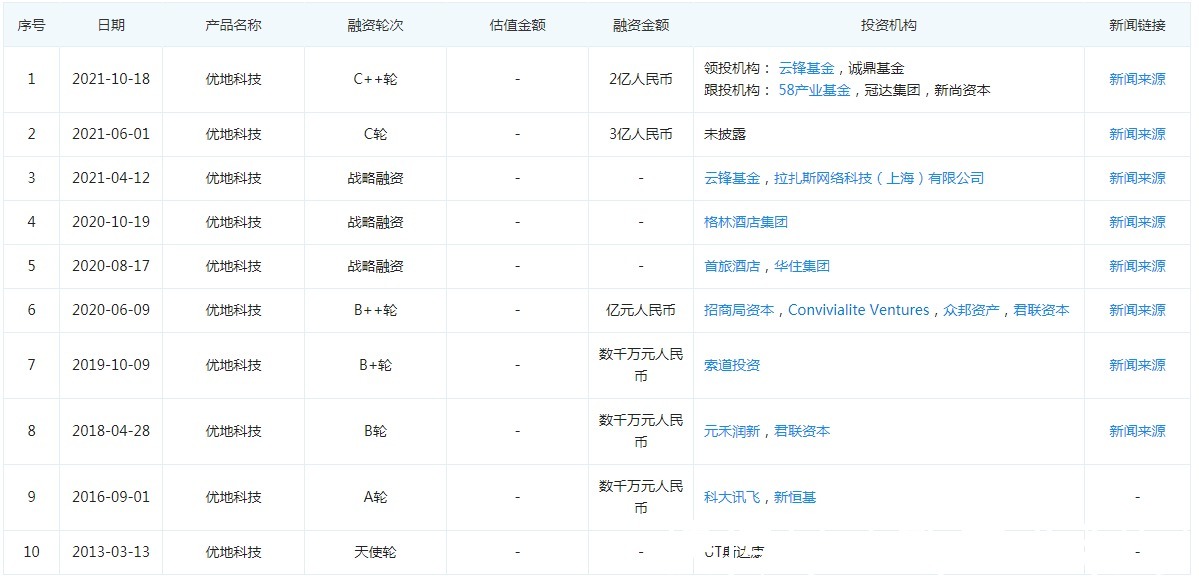Click 诚鼎基金 in the lead investors line
The image size is (1199, 582).
[x=876, y=68]
